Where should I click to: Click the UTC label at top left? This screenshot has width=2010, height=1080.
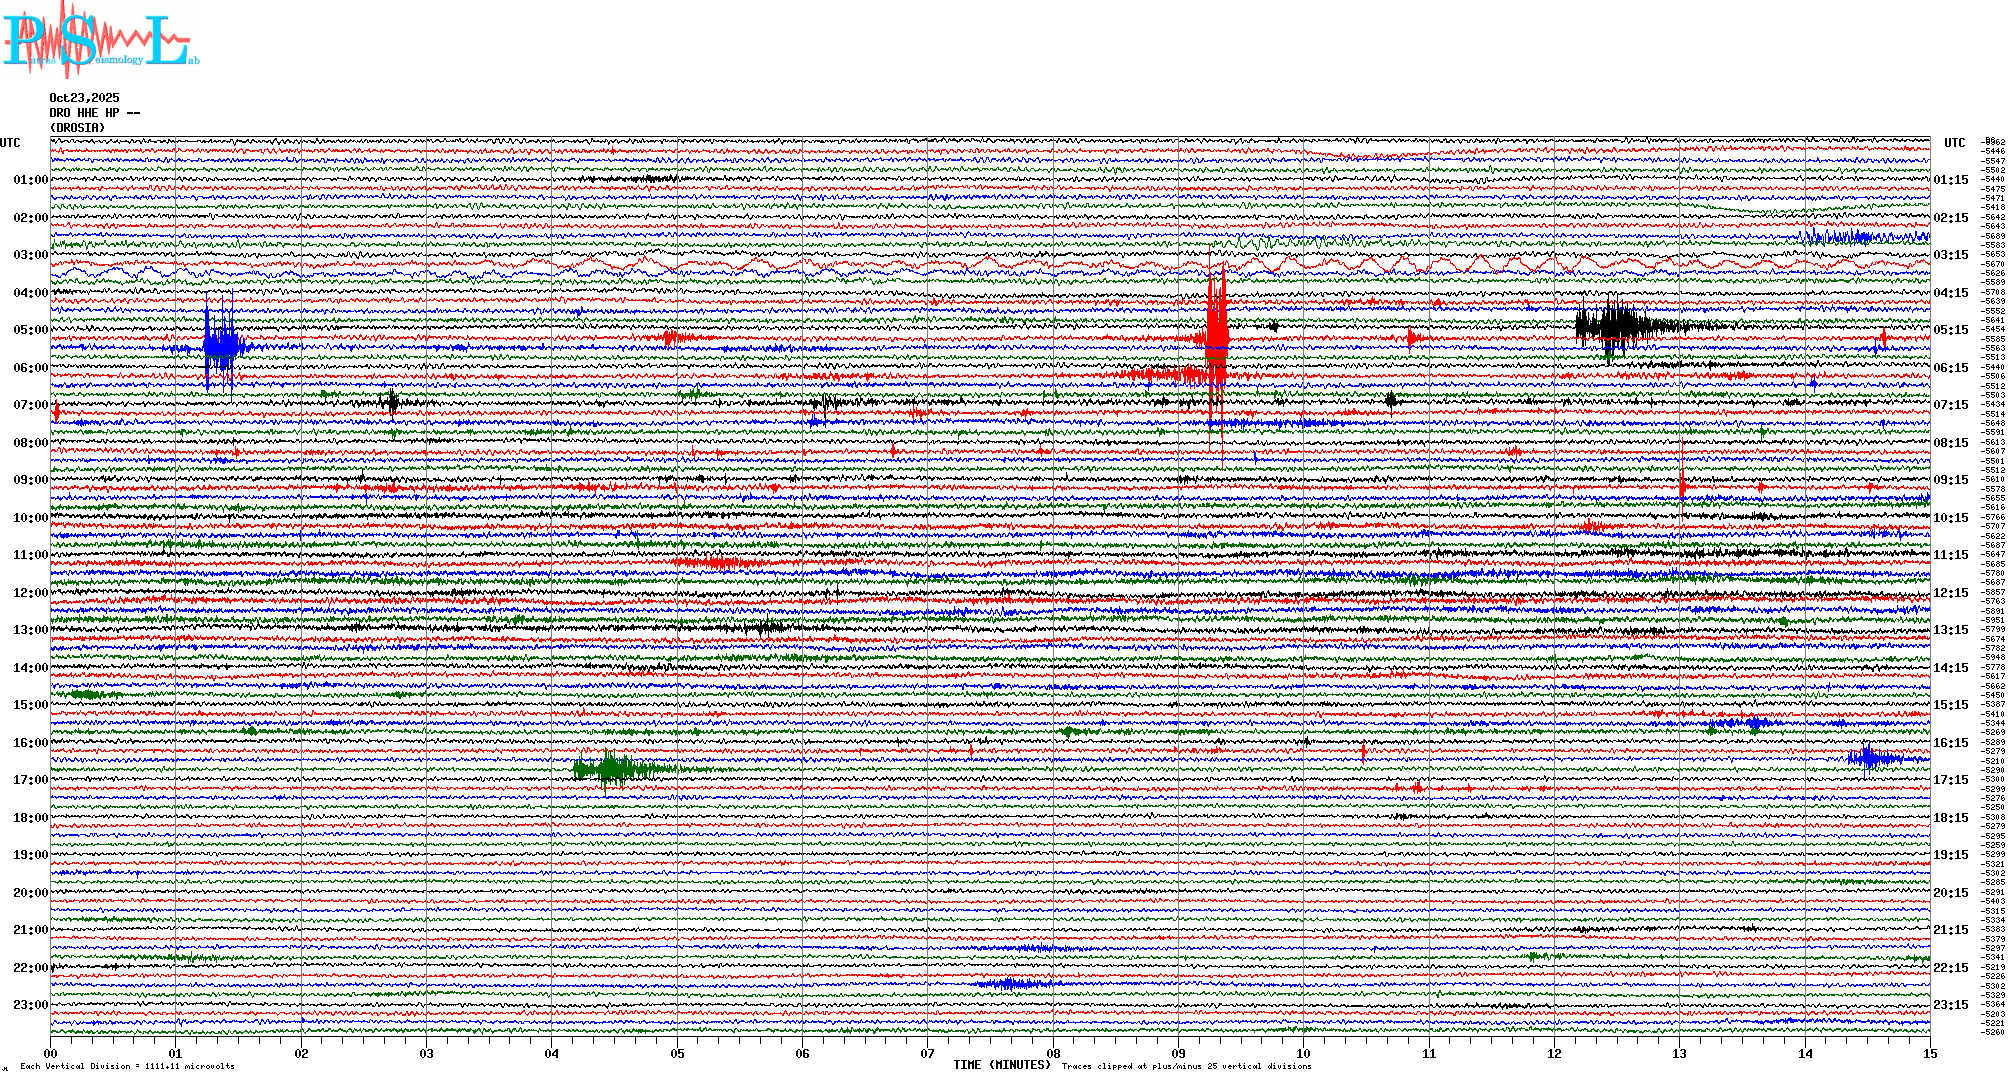coord(10,143)
